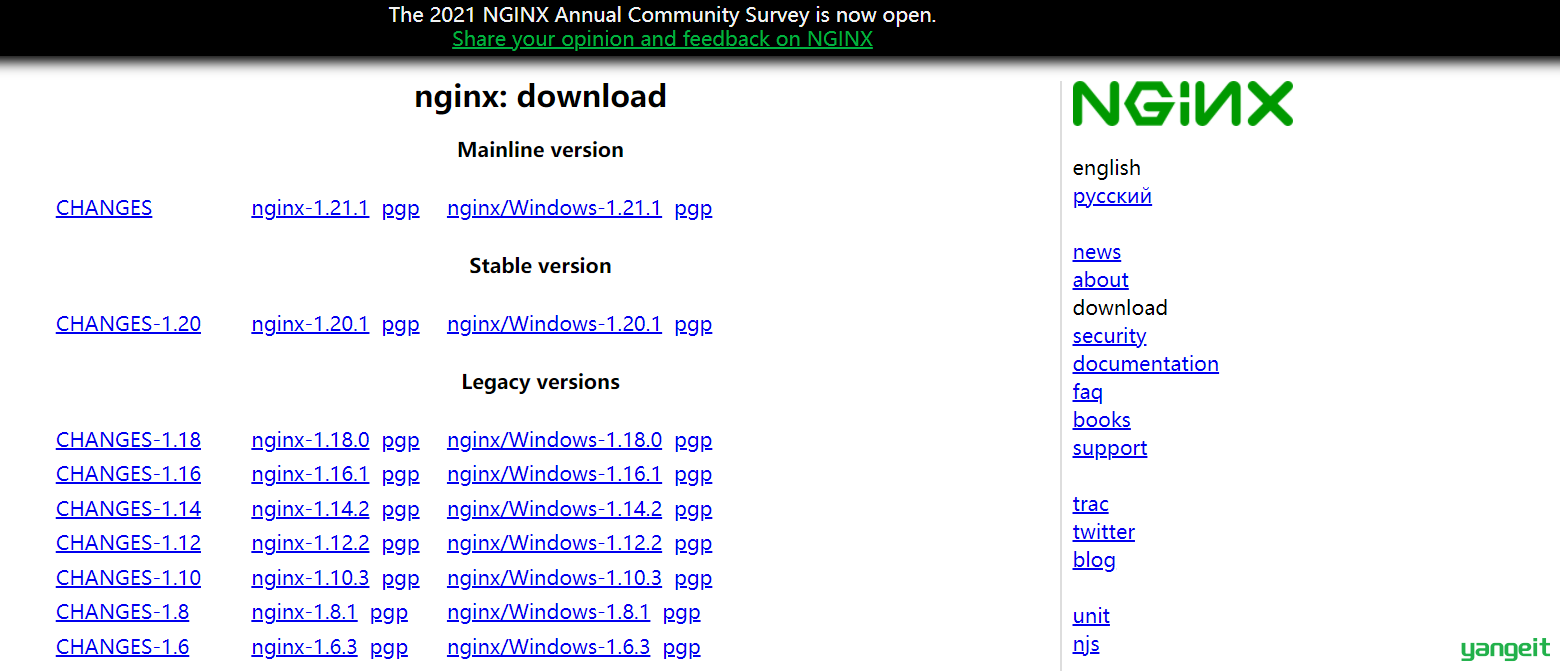Open pgp for nginx/Windows-1.8.1
1560x671 pixels.
tap(681, 613)
